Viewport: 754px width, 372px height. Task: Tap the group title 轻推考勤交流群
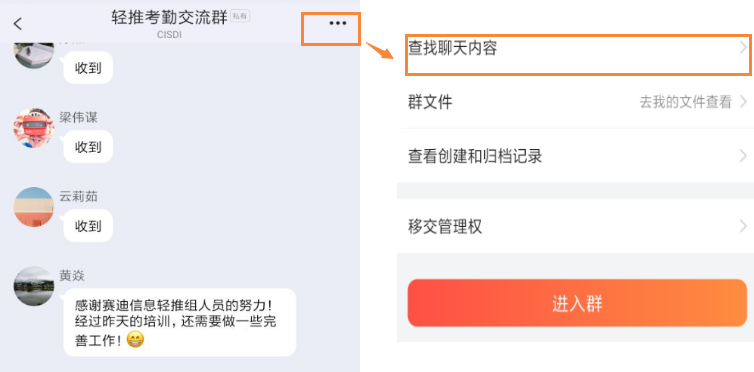[169, 17]
